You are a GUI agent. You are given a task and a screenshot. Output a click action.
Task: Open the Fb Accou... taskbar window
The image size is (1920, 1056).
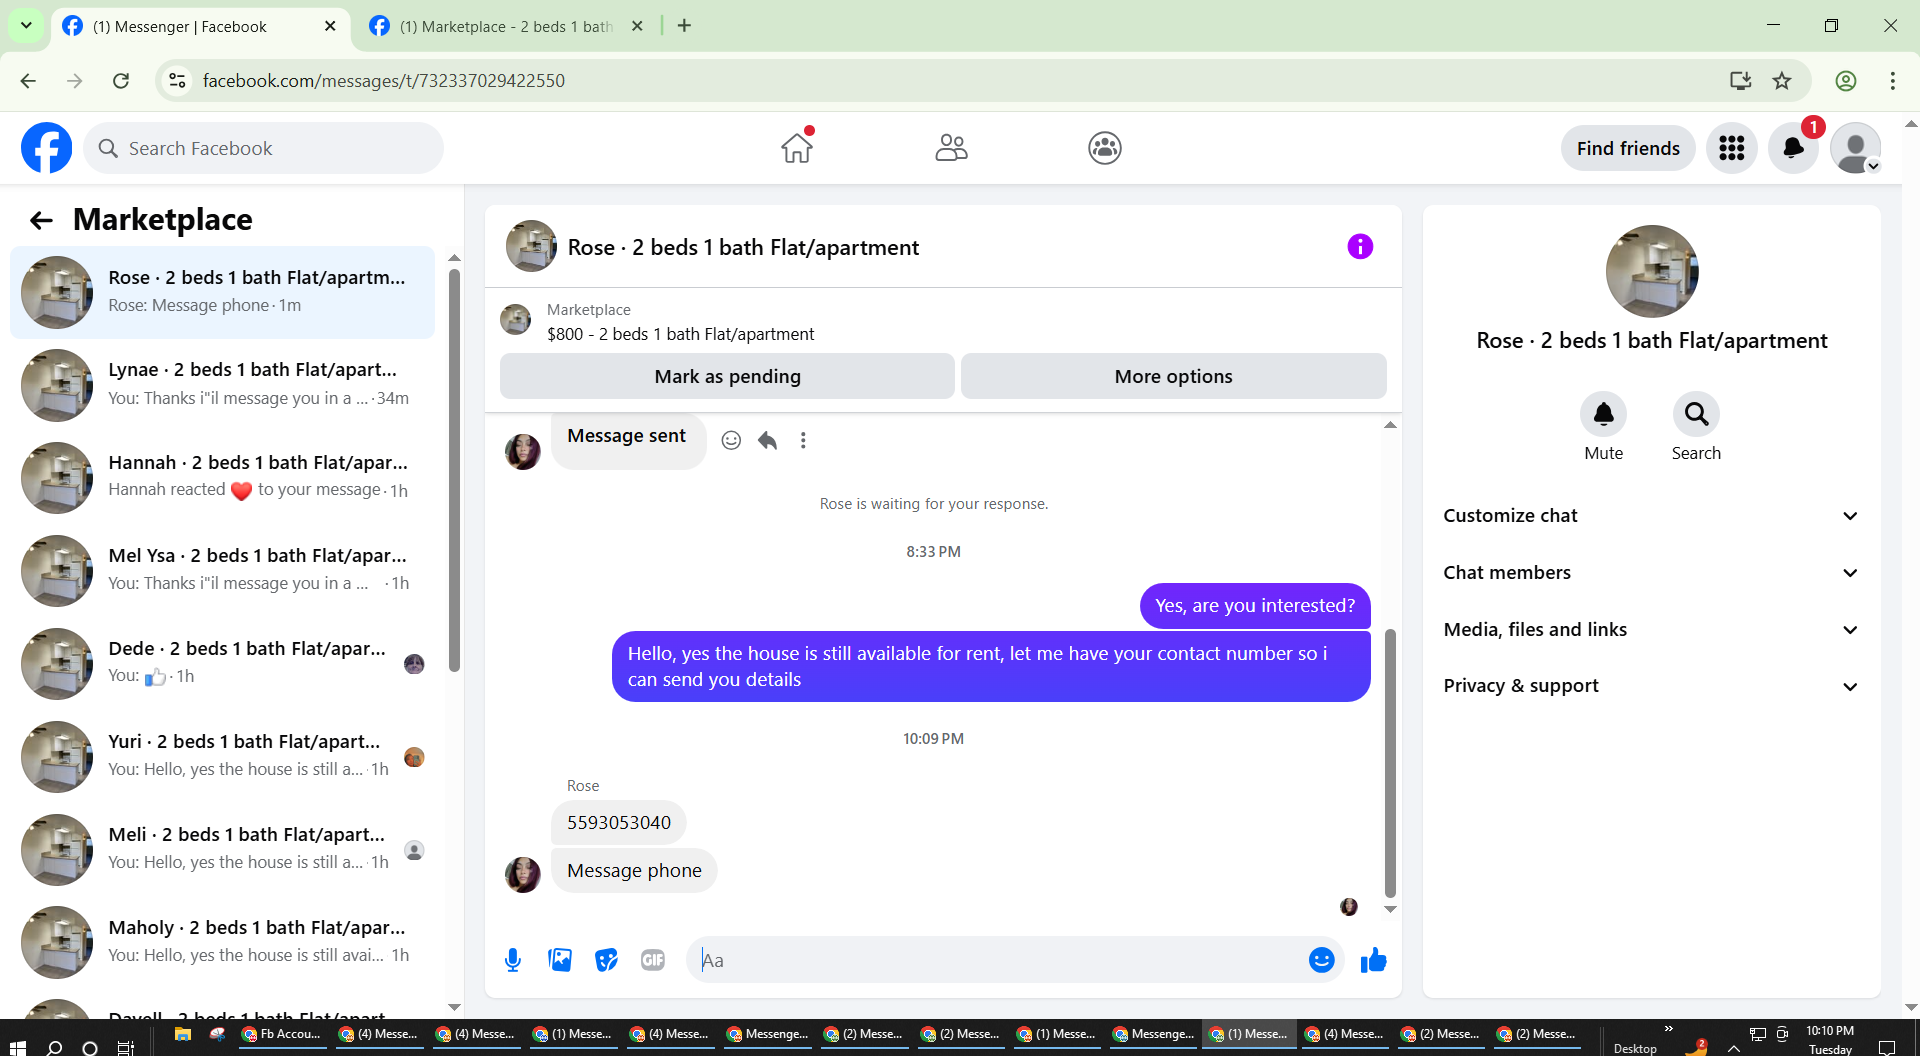282,1035
